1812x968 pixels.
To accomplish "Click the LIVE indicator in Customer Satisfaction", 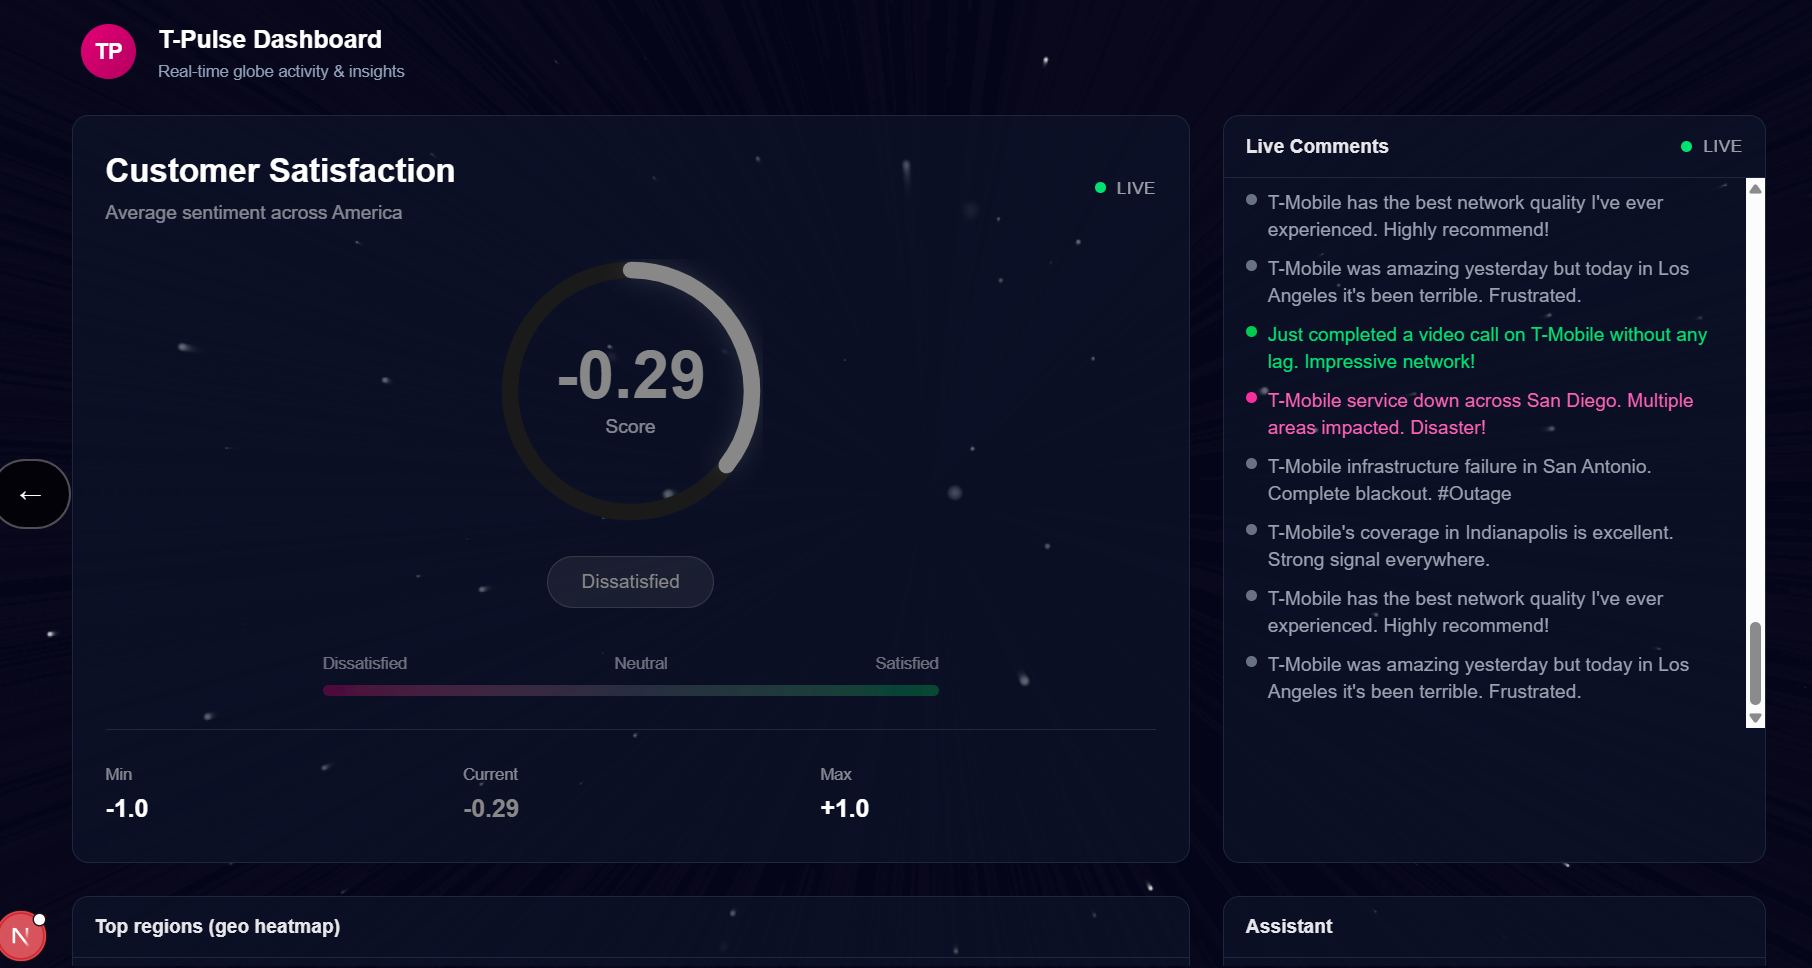I will (x=1125, y=188).
